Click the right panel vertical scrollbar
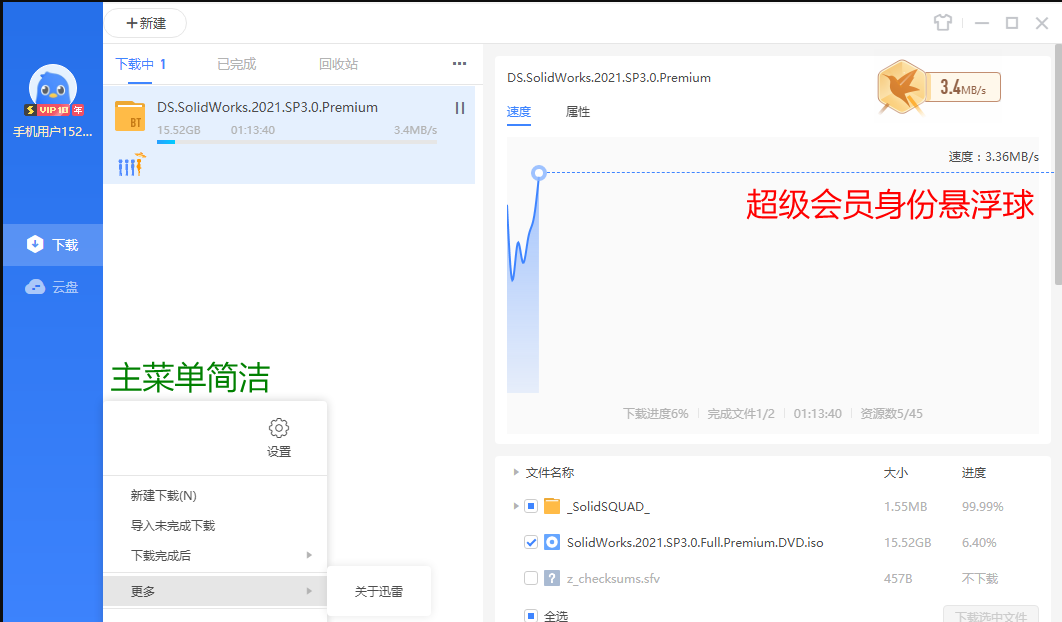This screenshot has height=622, width=1062. tap(1058, 164)
